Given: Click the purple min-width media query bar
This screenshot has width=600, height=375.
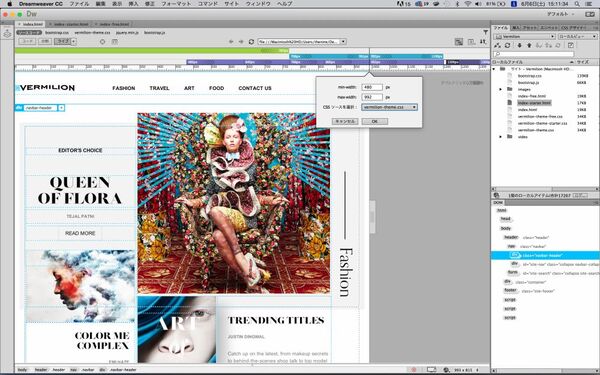Looking at the screenshot, I should click(x=338, y=62).
